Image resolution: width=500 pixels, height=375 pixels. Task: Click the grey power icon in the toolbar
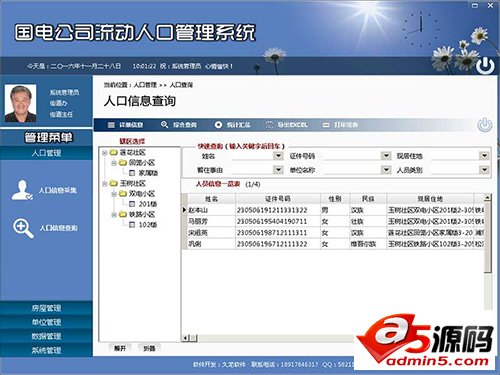pyautogui.click(x=485, y=125)
